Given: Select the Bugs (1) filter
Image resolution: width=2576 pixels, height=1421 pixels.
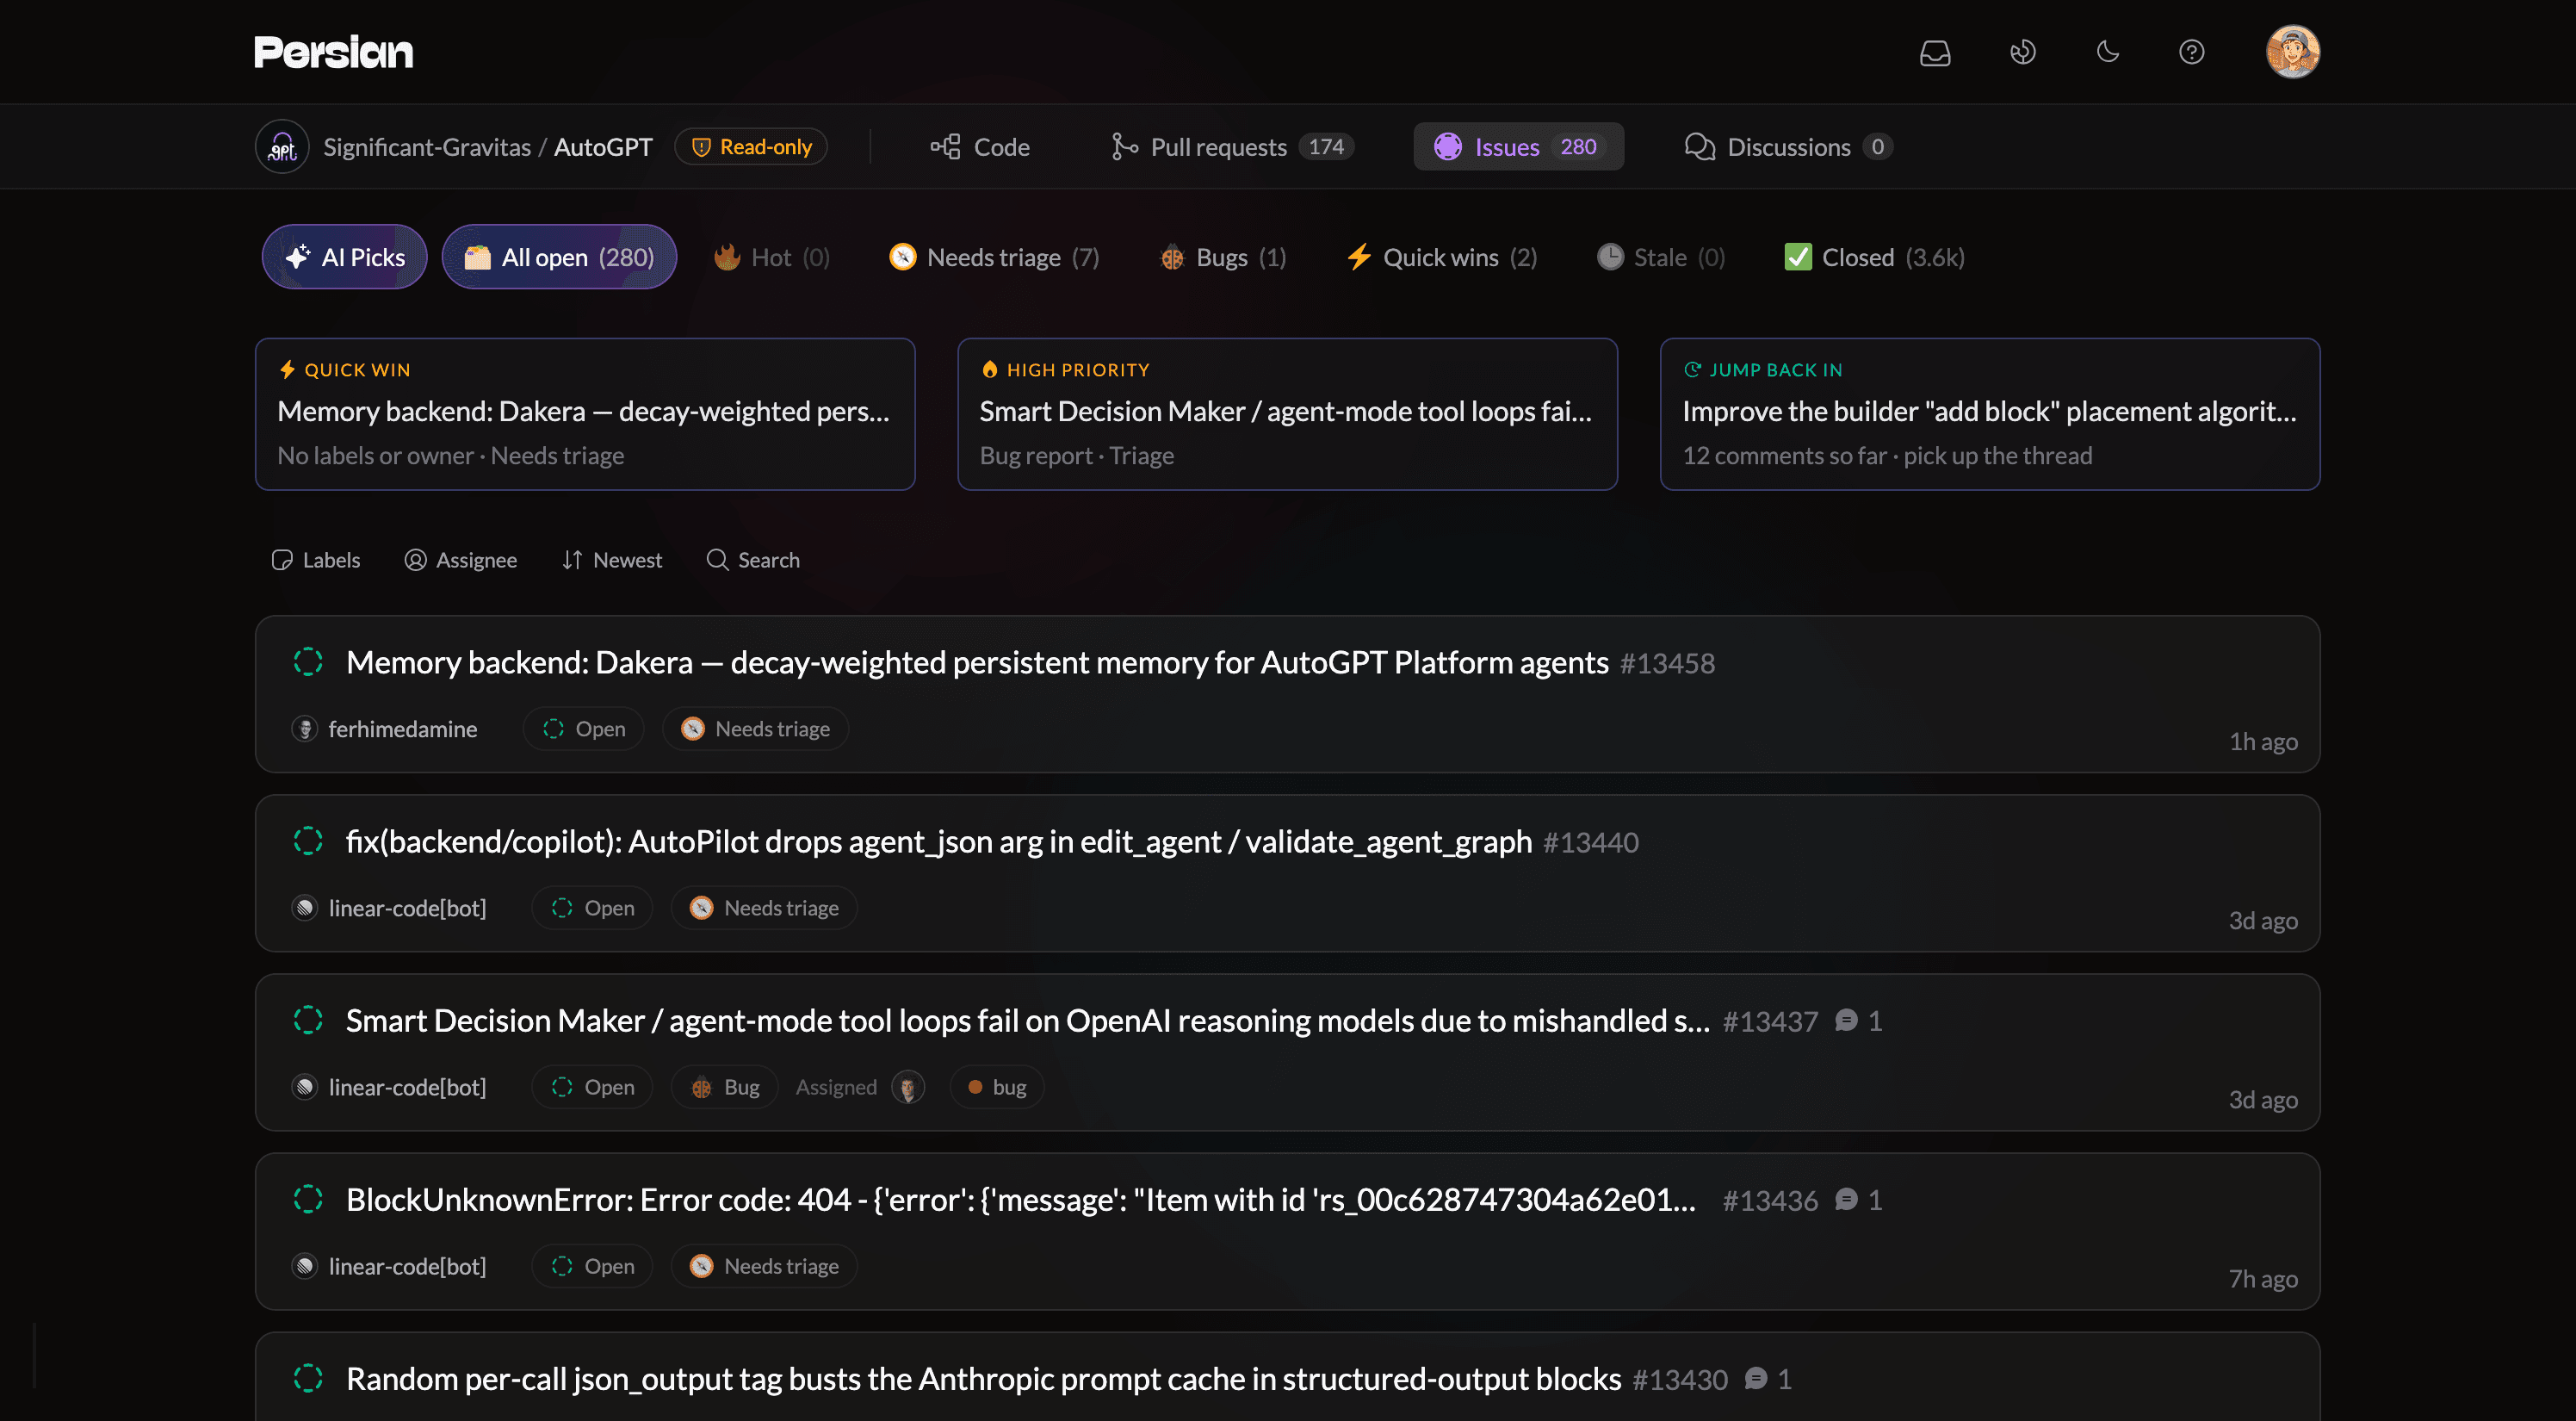Looking at the screenshot, I should [x=1222, y=257].
